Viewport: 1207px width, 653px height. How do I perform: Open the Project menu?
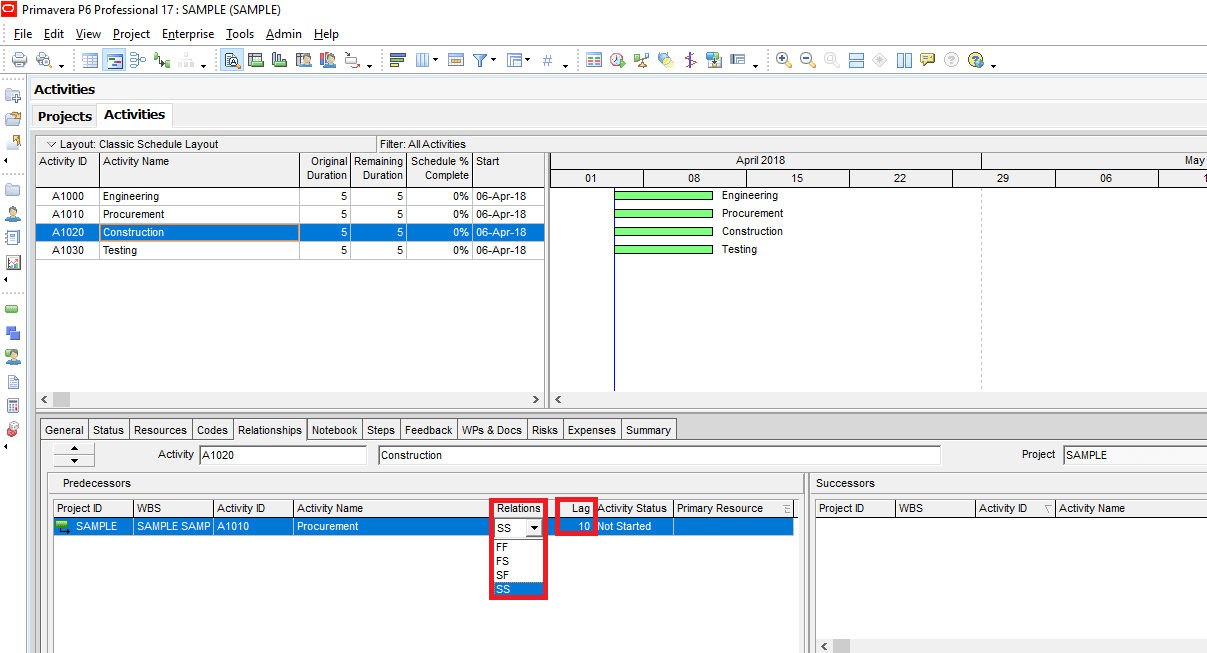click(x=131, y=34)
